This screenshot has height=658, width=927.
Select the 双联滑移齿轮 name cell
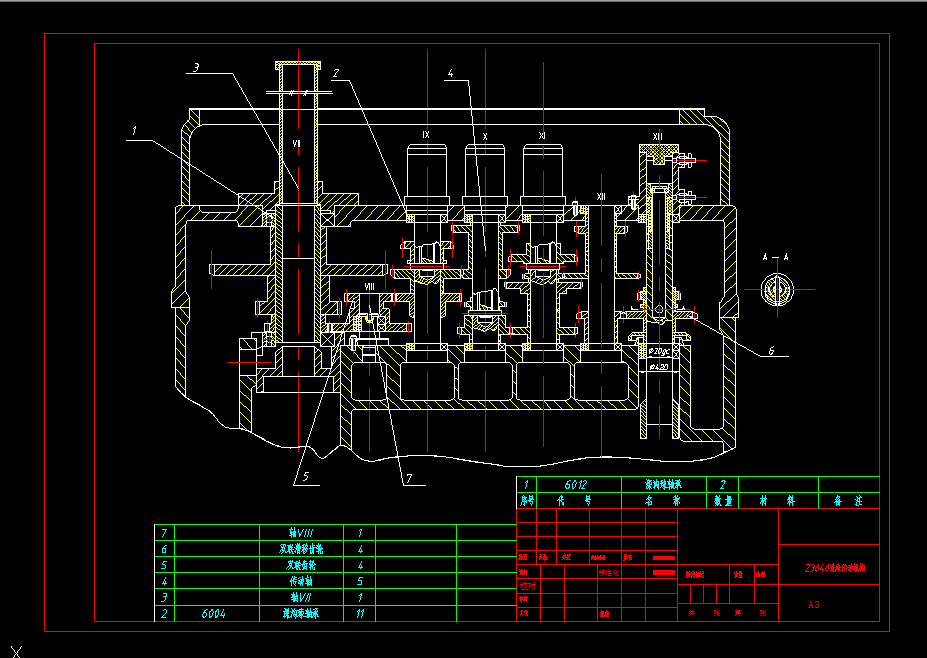point(301,549)
